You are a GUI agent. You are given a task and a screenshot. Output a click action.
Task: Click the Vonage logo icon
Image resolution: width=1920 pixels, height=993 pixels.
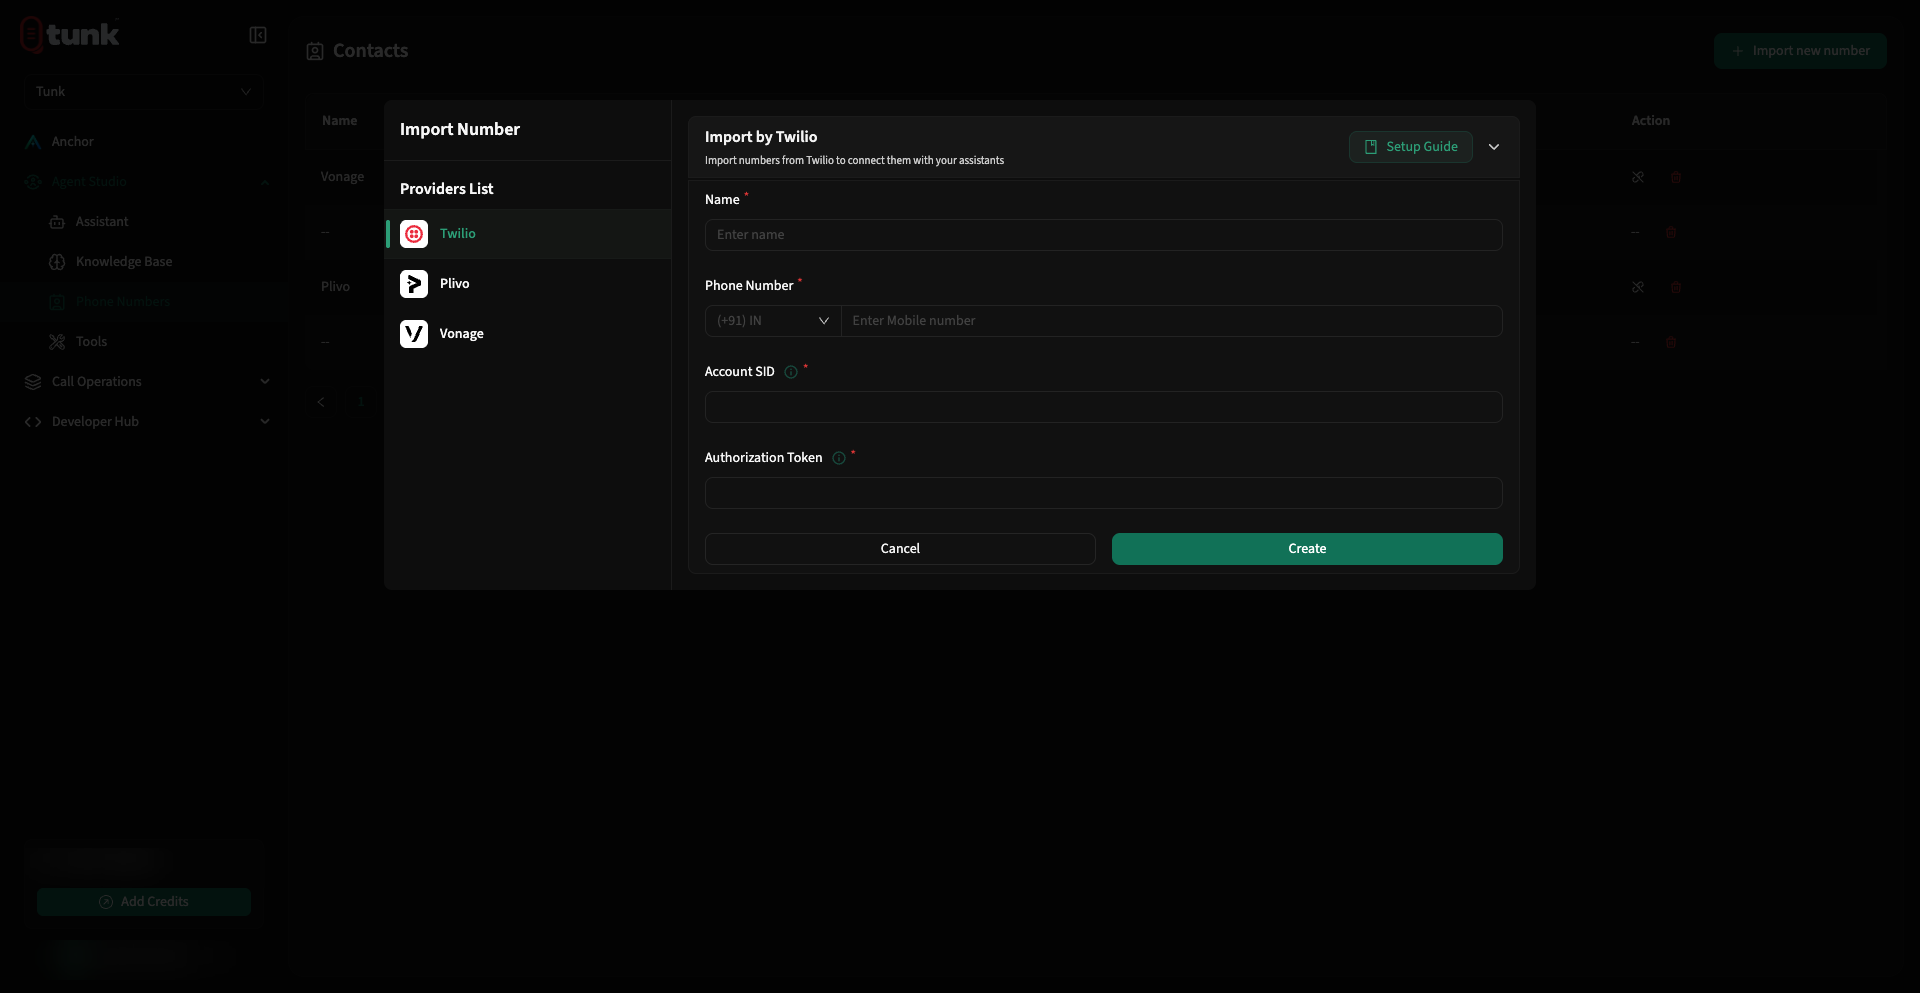point(414,334)
